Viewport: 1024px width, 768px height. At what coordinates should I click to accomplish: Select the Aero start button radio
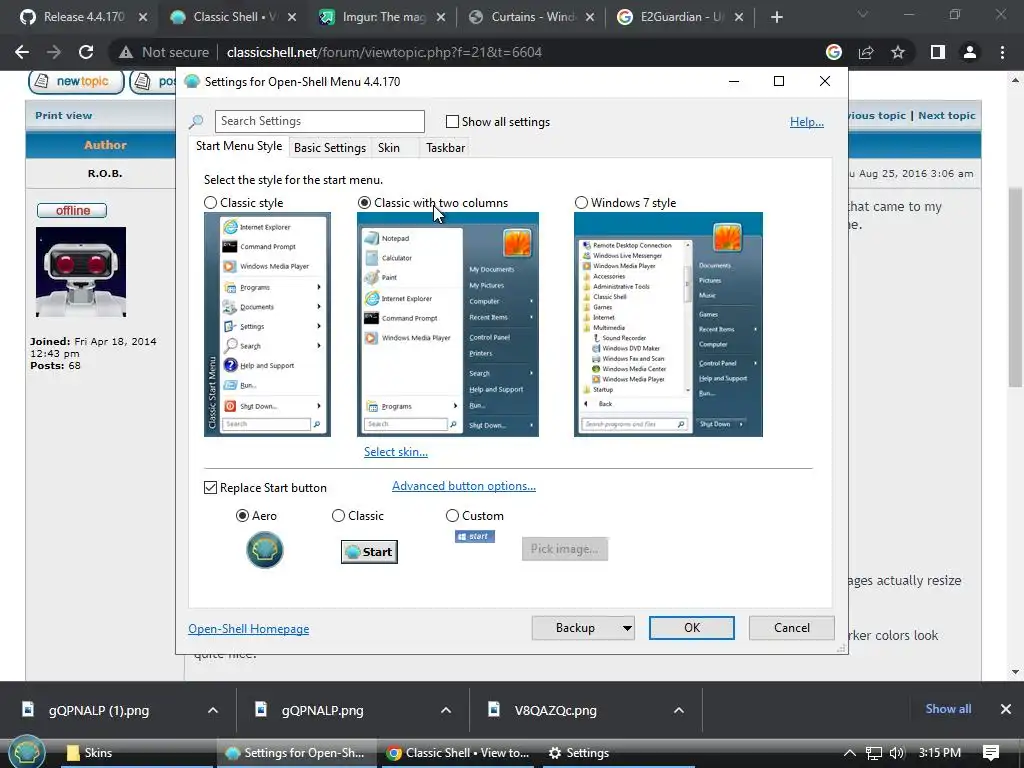pyautogui.click(x=242, y=516)
